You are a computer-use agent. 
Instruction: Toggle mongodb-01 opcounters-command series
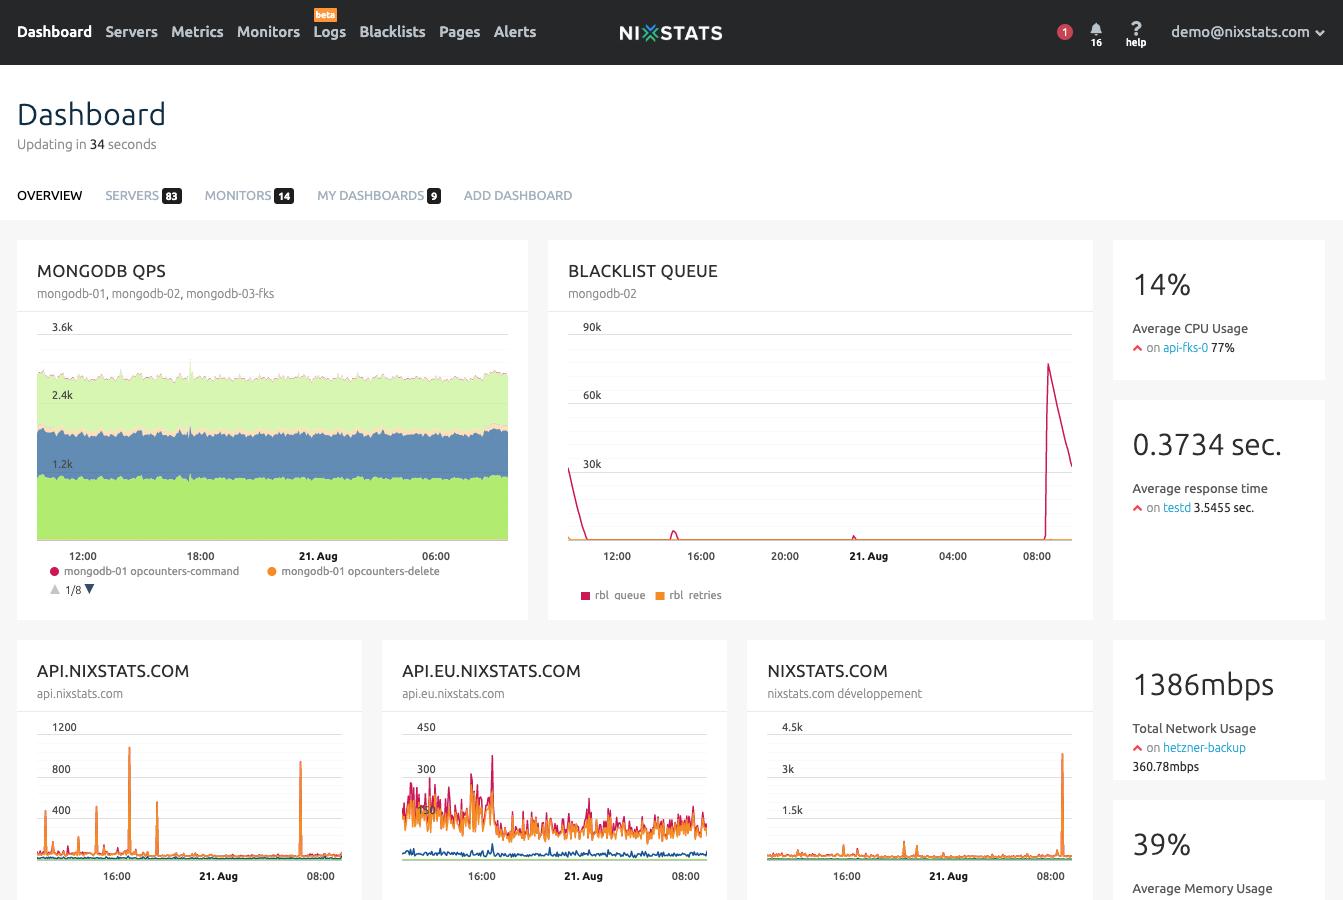click(151, 571)
